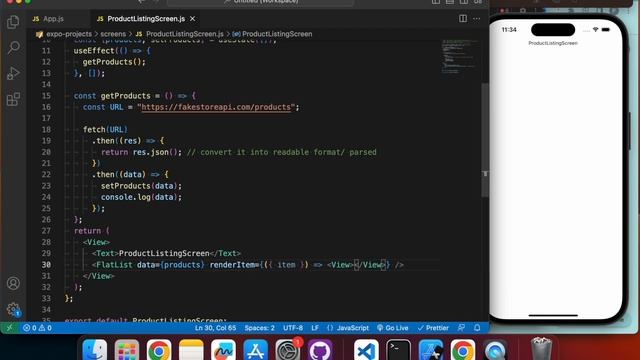Click the feedback icon in the status bar
The image size is (640, 360).
(x=461, y=328)
